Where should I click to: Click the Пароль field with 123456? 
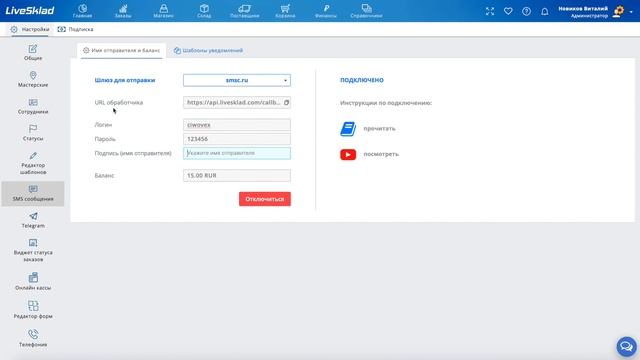[237, 139]
